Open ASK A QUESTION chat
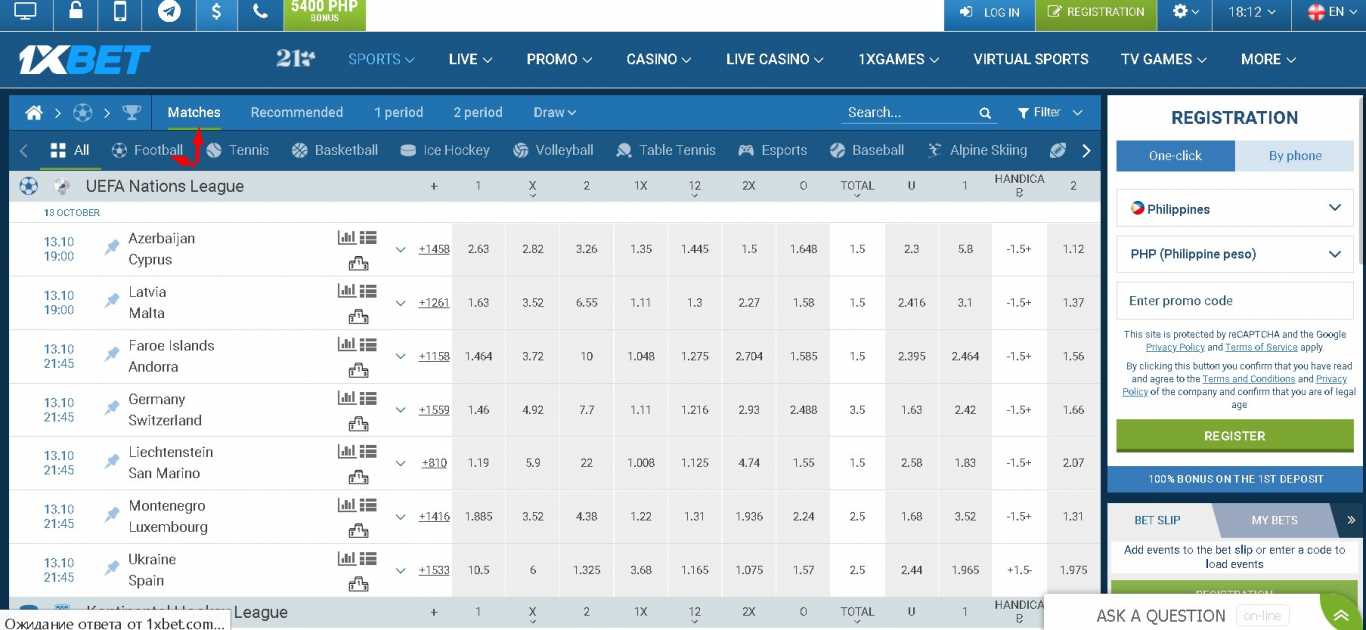The image size is (1366, 630). 1161,616
